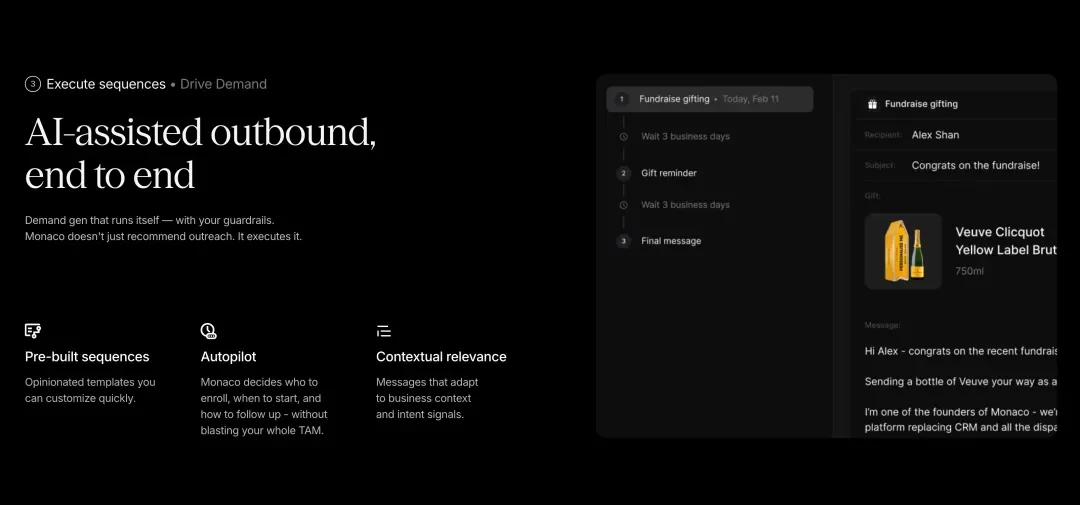The image size is (1080, 505).
Task: Click the clock icon above Gift reminder
Action: coord(623,136)
